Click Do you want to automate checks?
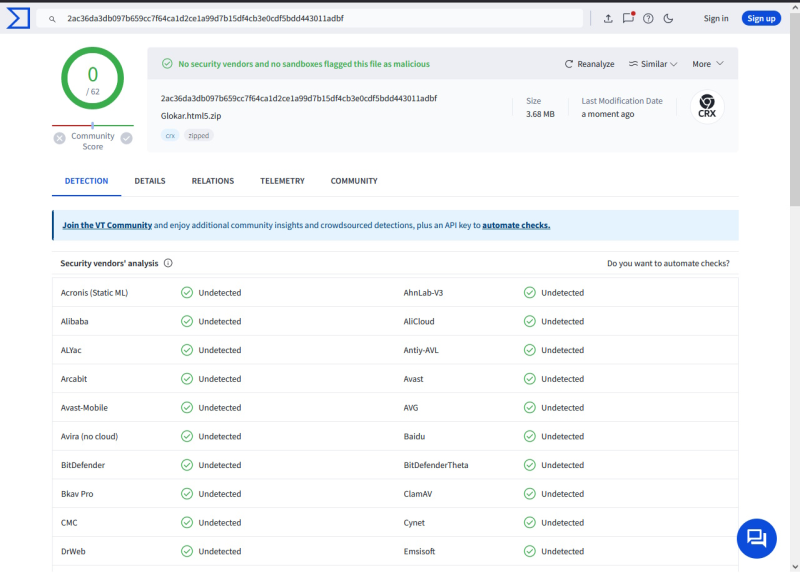This screenshot has width=800, height=573. coord(668,263)
